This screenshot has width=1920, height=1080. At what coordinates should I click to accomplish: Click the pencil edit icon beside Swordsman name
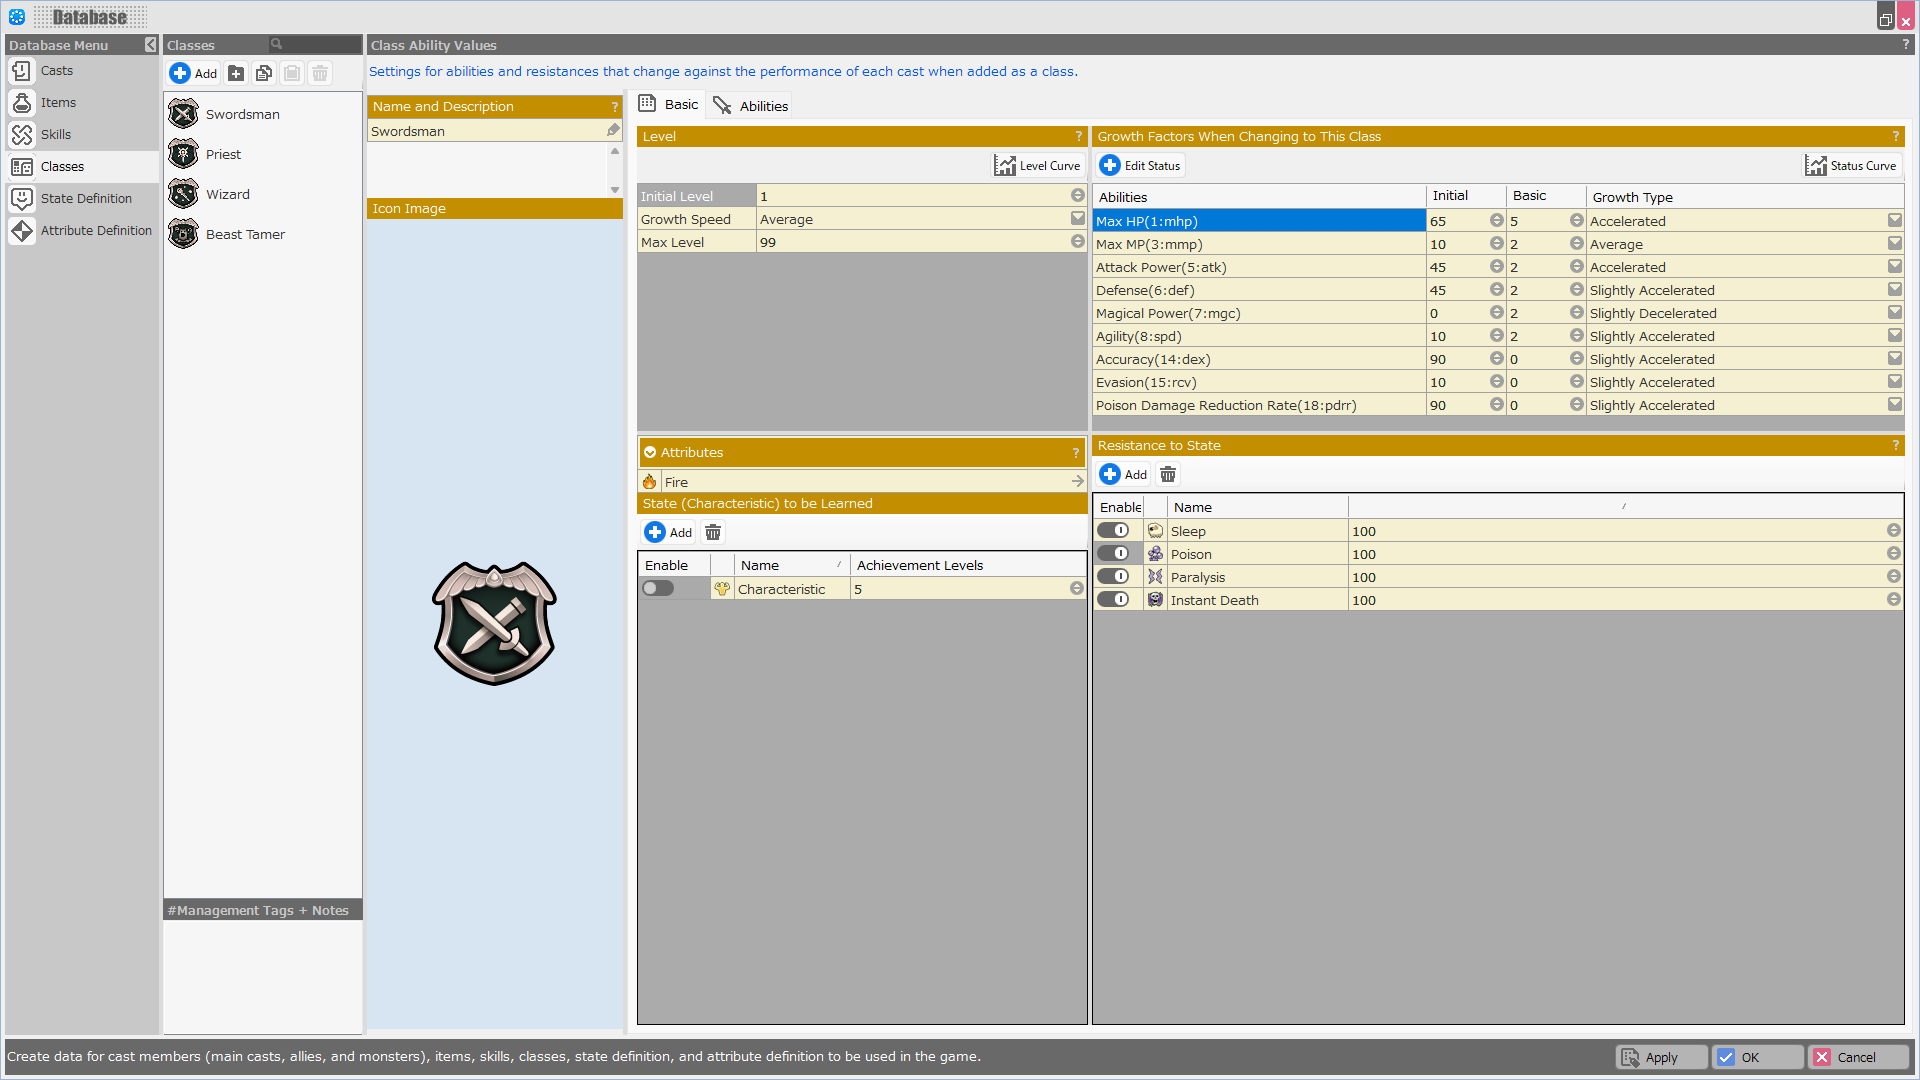point(613,130)
